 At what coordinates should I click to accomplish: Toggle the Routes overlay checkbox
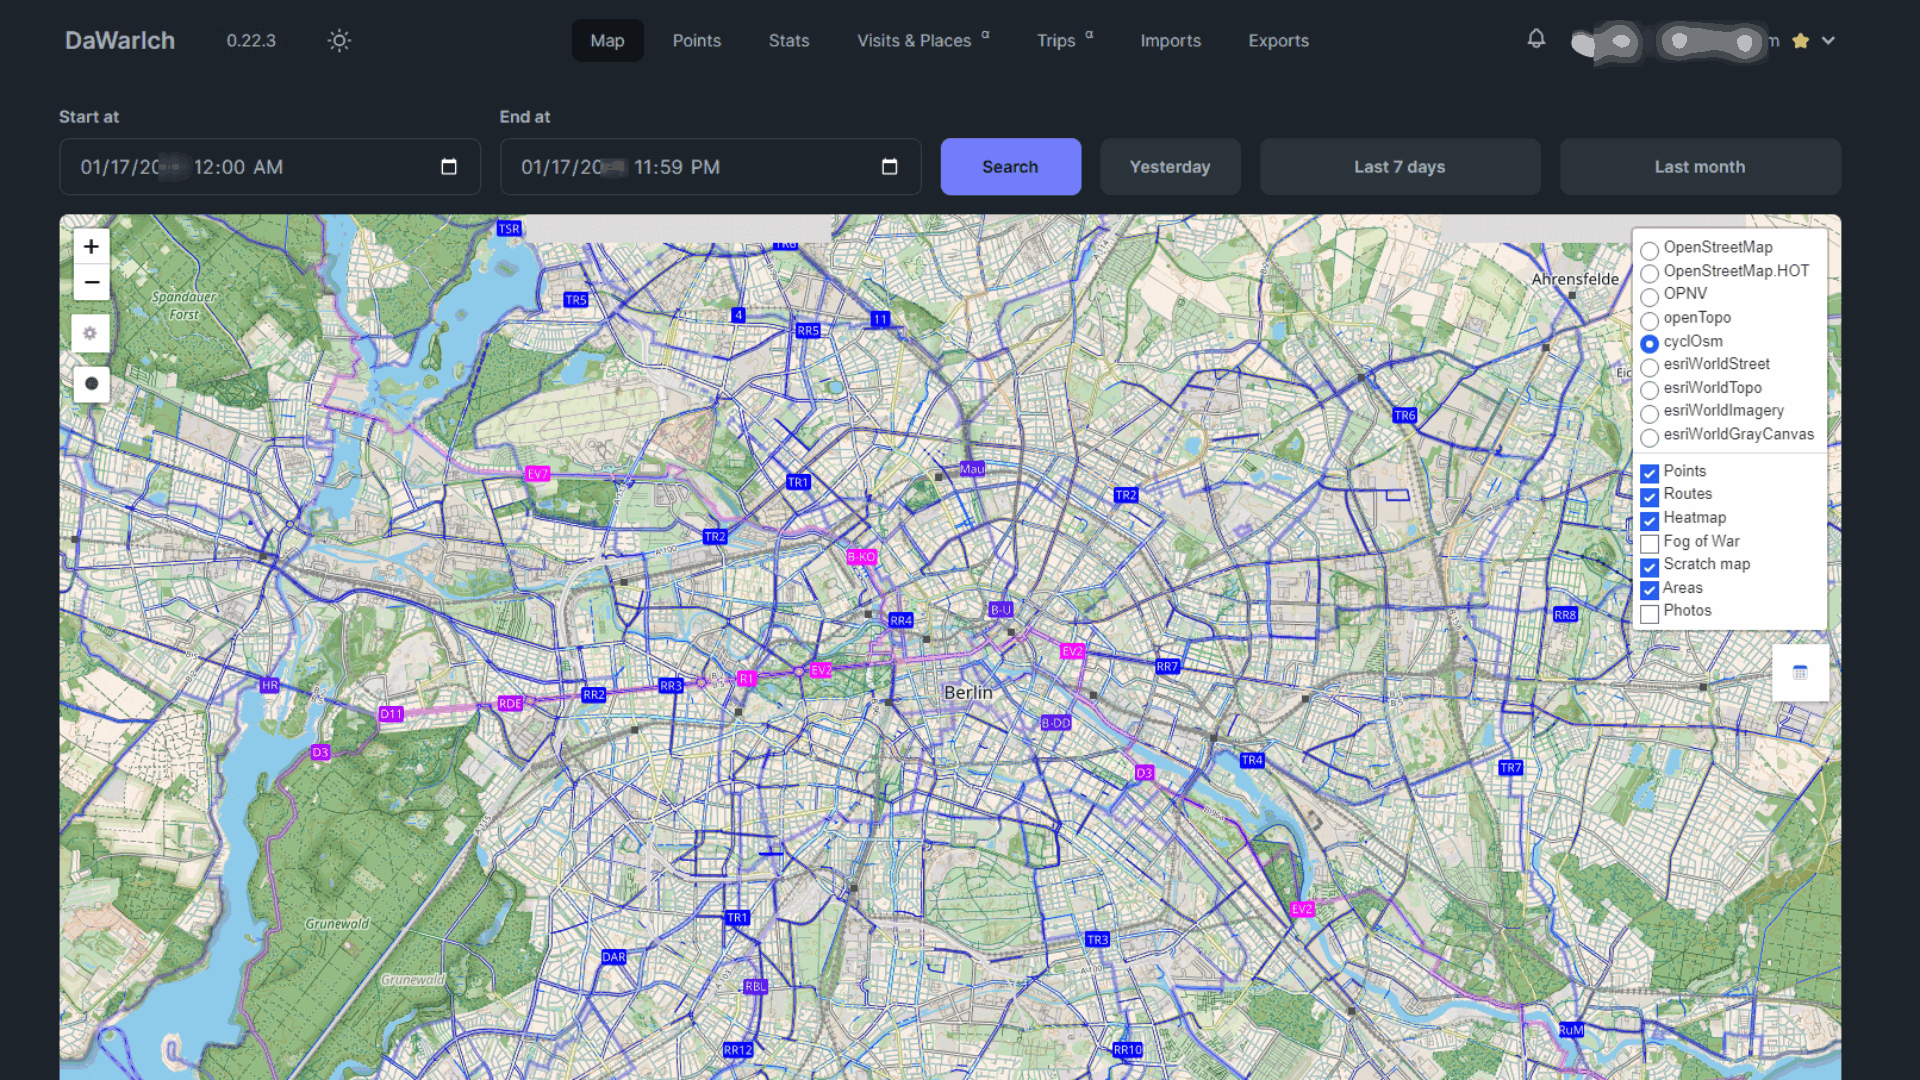coord(1650,496)
